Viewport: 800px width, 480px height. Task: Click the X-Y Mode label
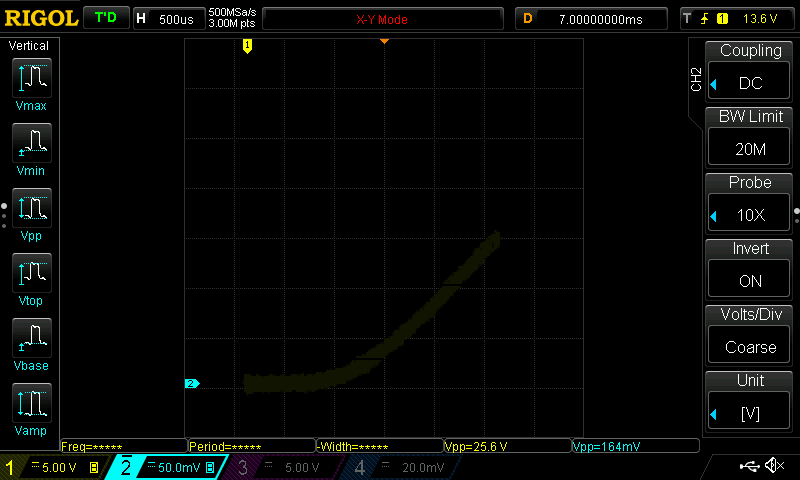[382, 19]
